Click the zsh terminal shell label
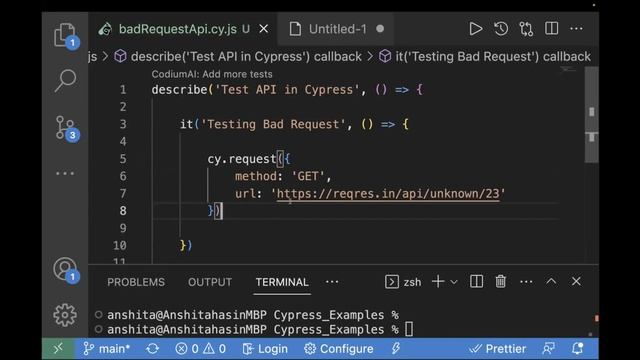 tap(412, 282)
